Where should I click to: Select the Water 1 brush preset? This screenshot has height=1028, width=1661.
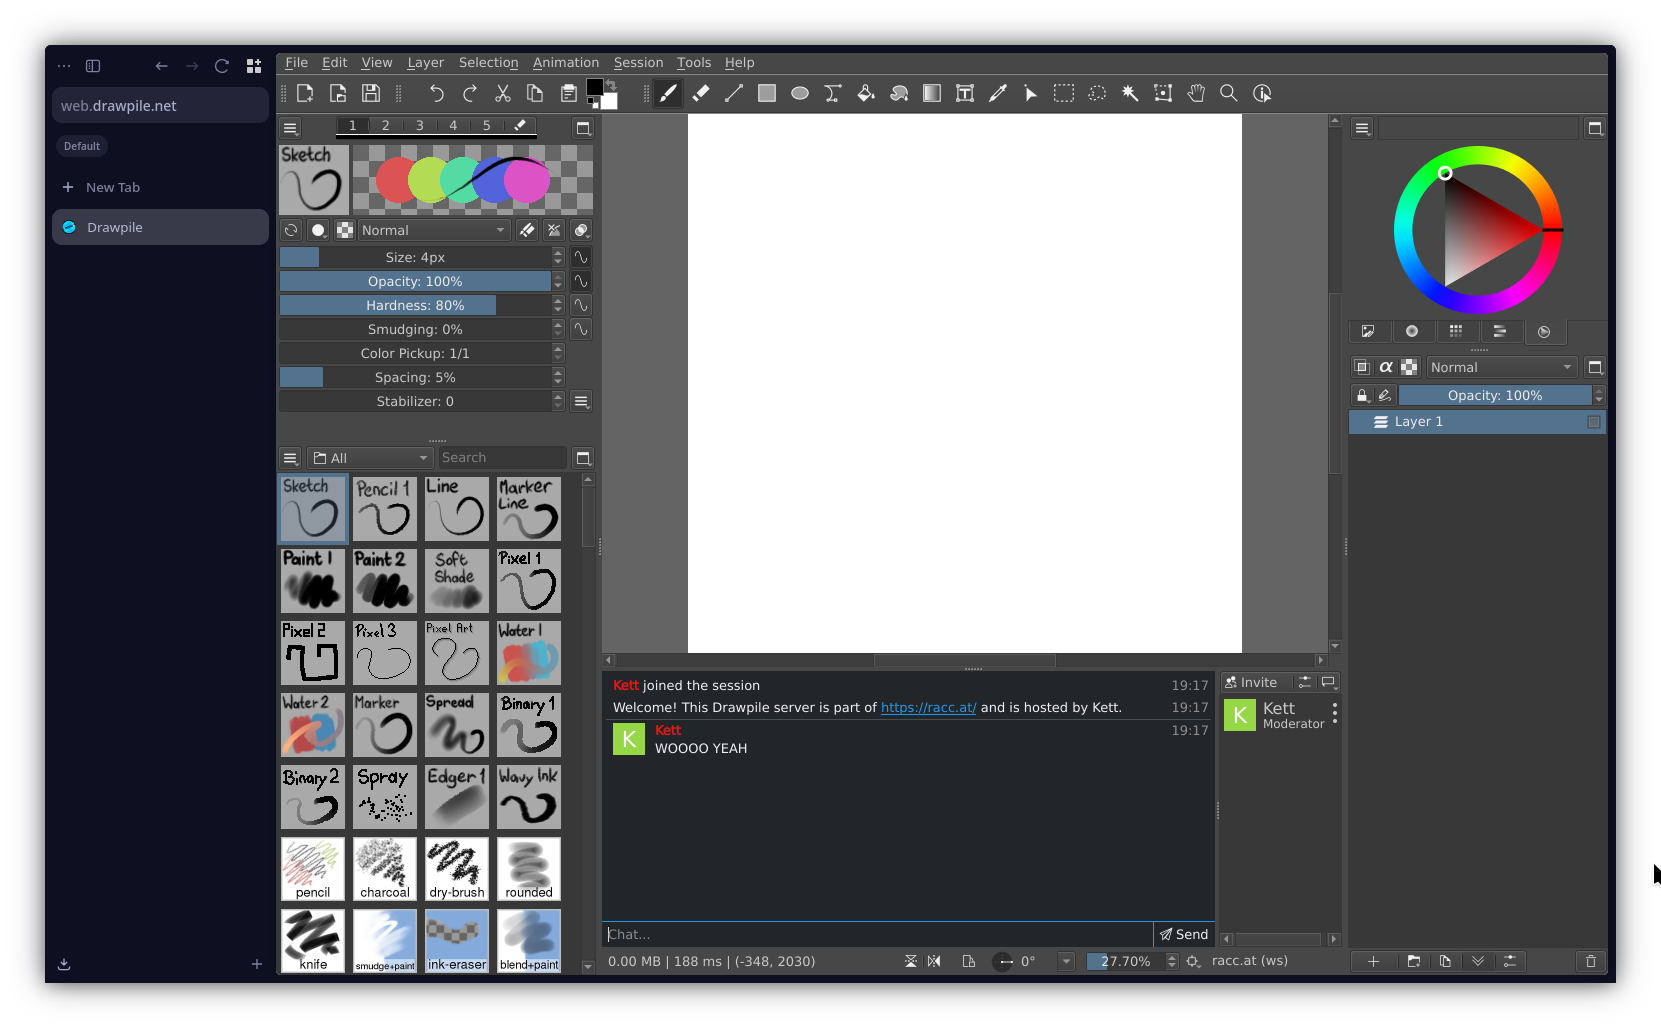(529, 653)
